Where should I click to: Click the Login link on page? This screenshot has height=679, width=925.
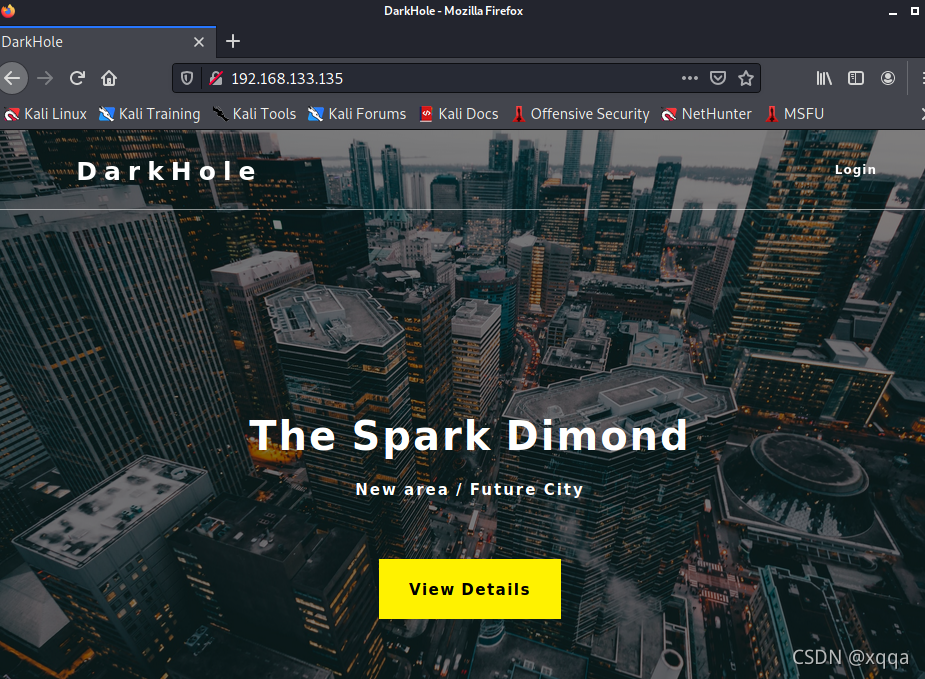[x=855, y=170]
